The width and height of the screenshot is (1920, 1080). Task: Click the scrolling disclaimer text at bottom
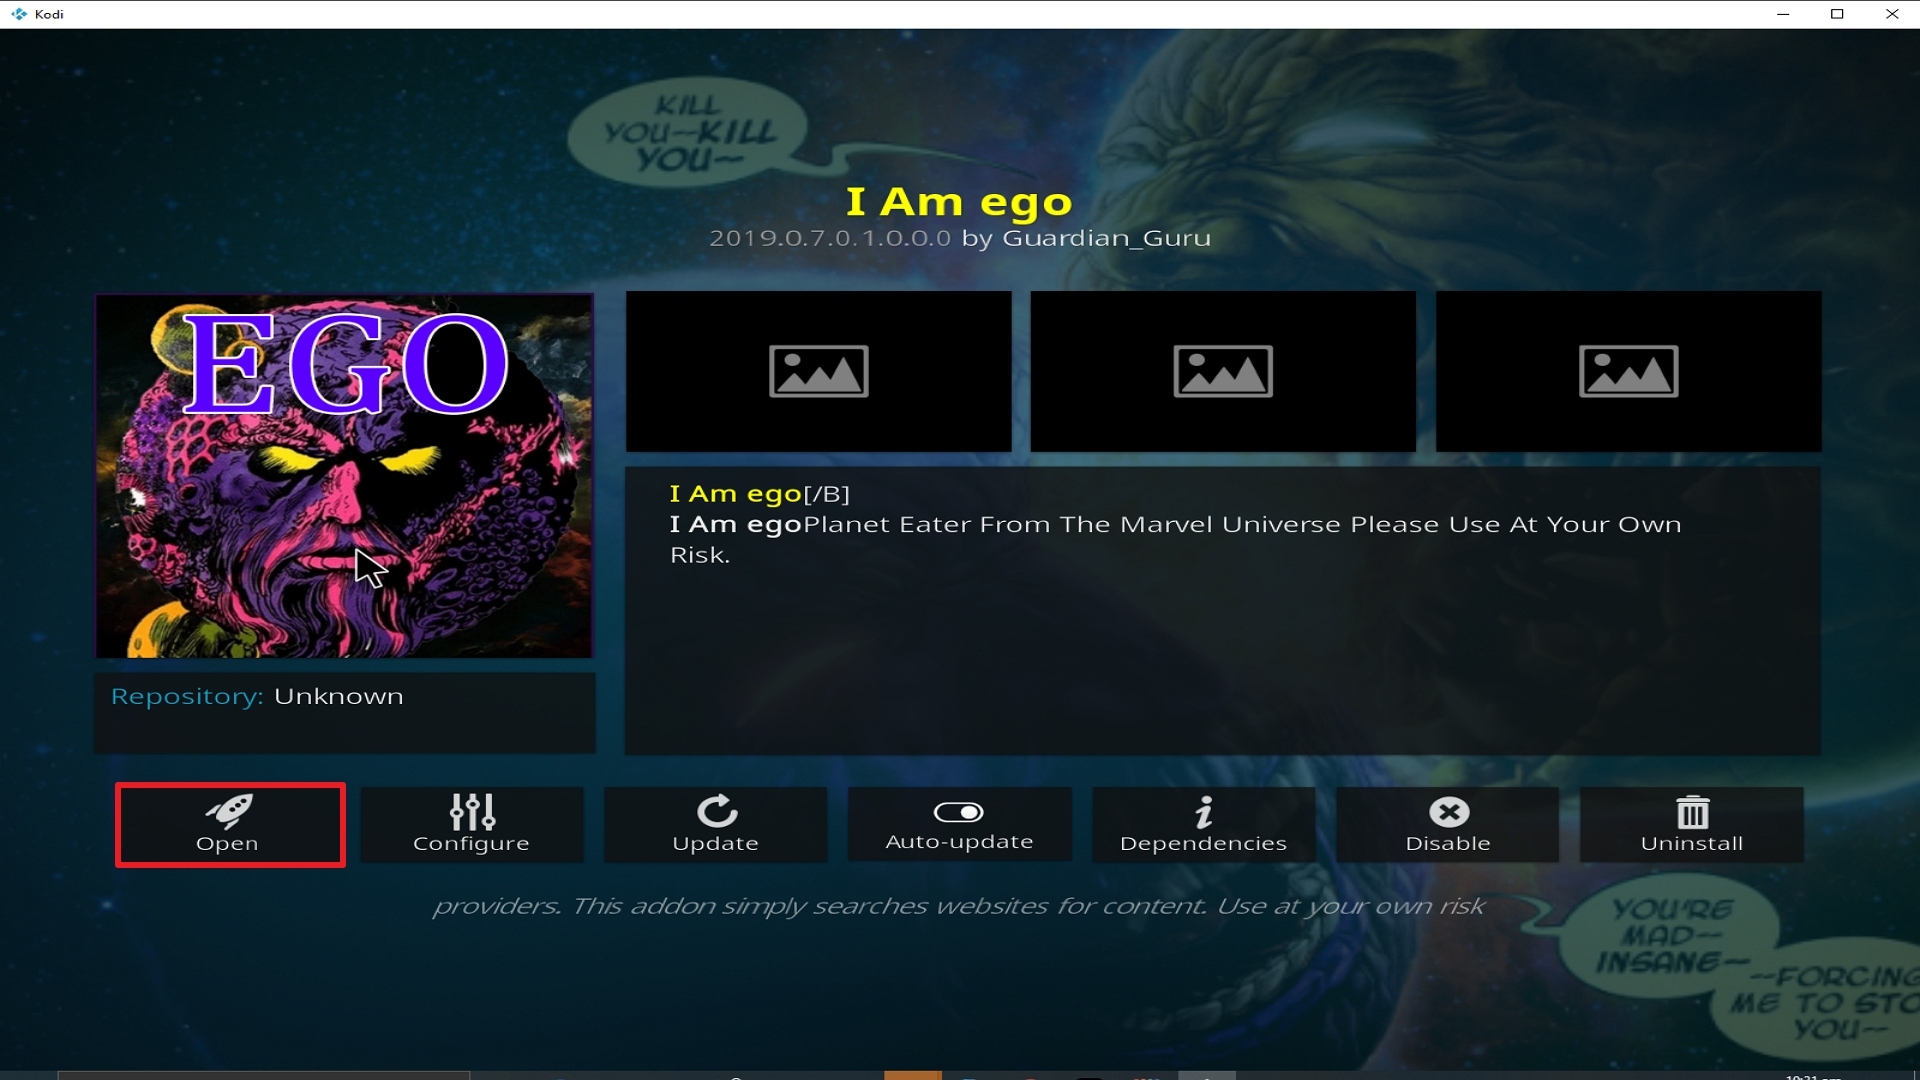(x=958, y=906)
